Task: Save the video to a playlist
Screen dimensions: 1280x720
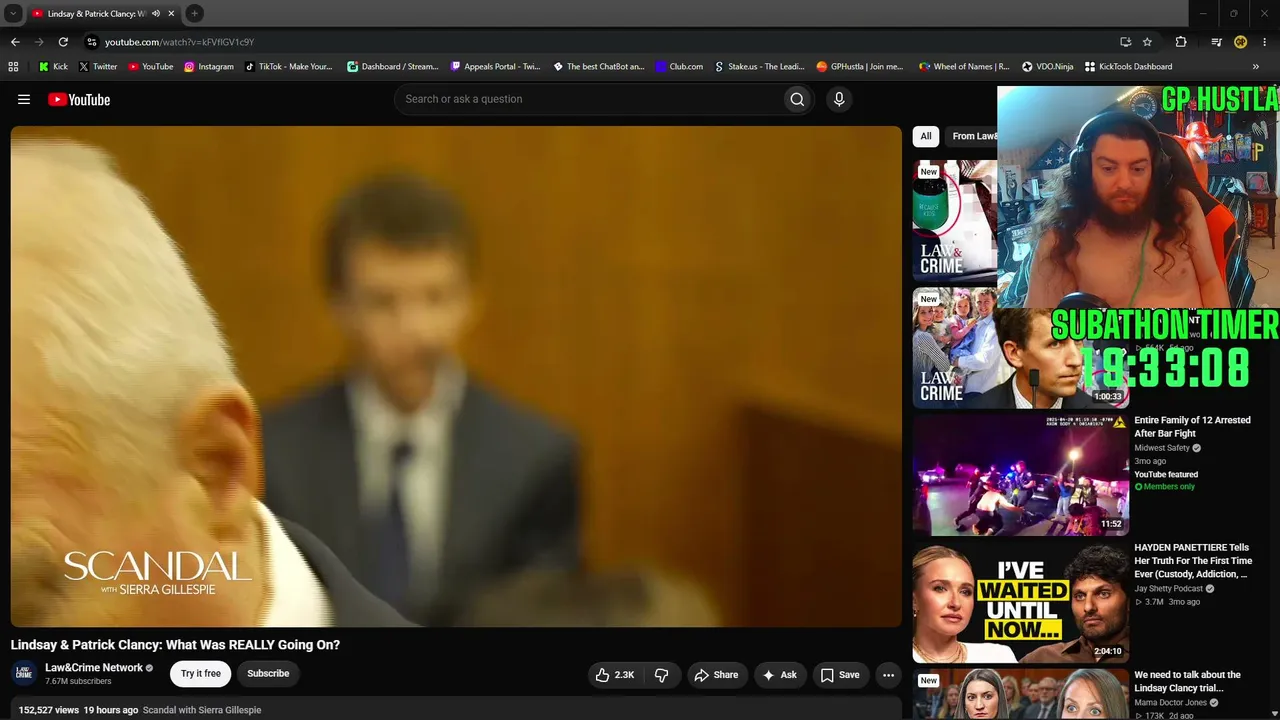Action: [840, 675]
